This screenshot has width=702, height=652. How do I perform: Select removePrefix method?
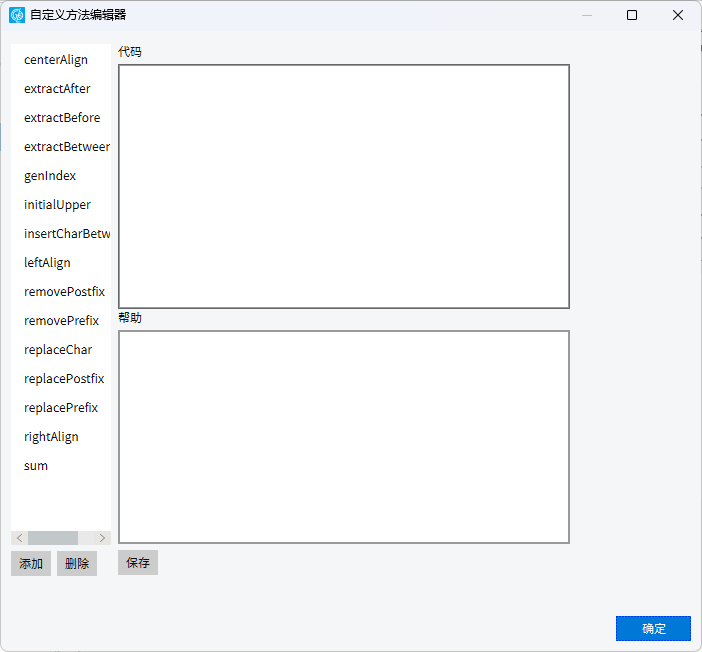(61, 321)
